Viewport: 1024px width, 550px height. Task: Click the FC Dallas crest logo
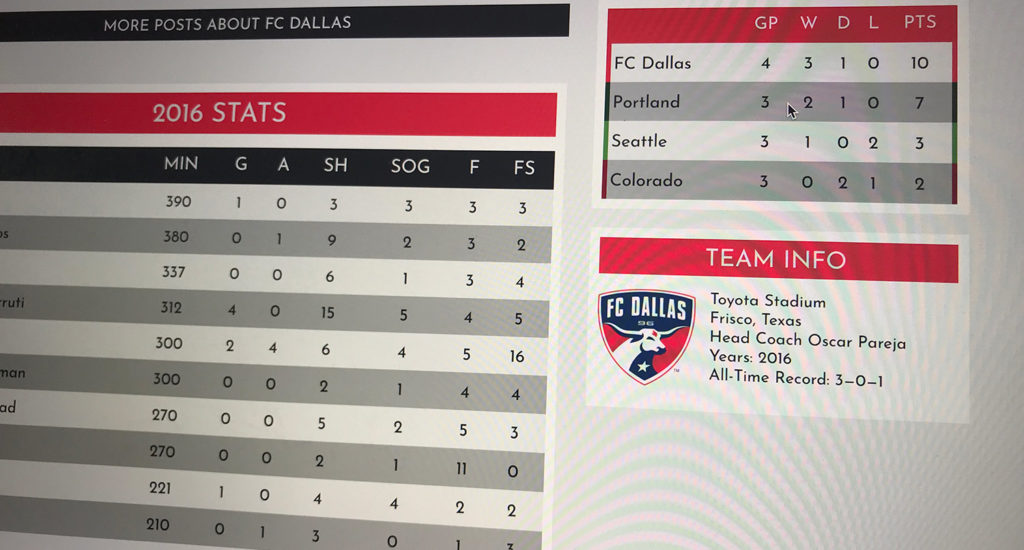click(645, 336)
